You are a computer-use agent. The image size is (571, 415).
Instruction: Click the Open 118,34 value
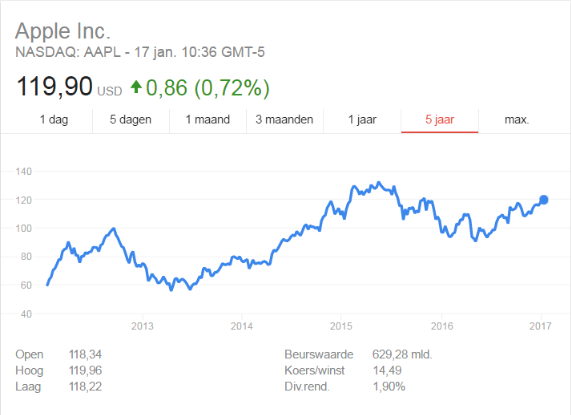[x=85, y=355]
